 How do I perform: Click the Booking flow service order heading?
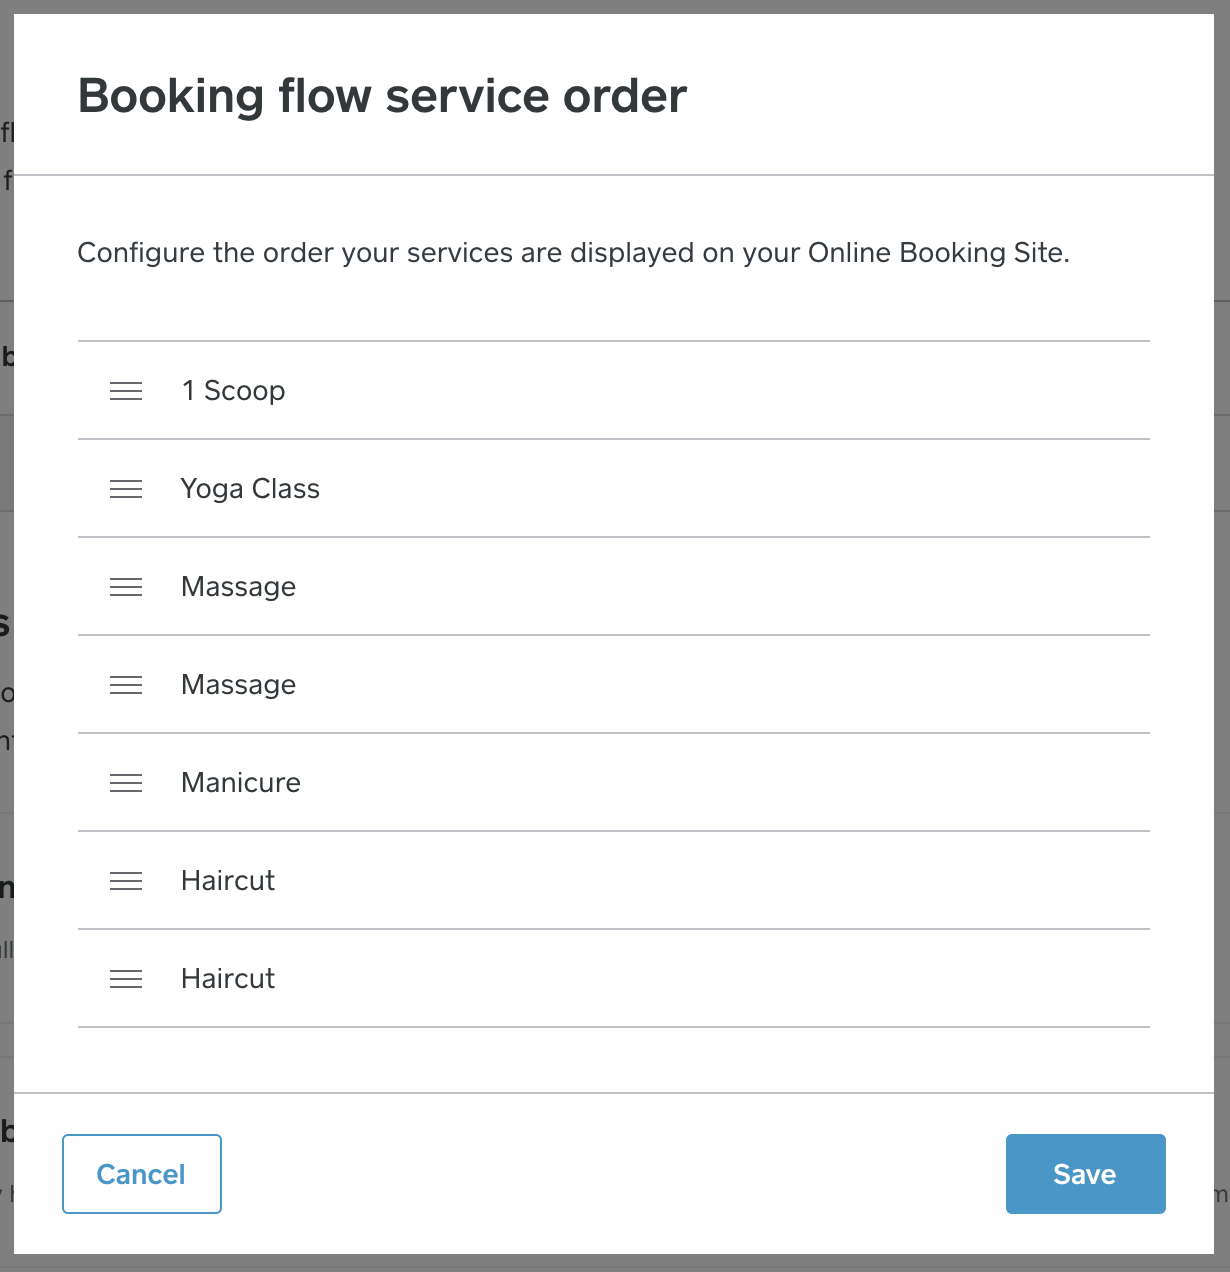click(x=382, y=96)
